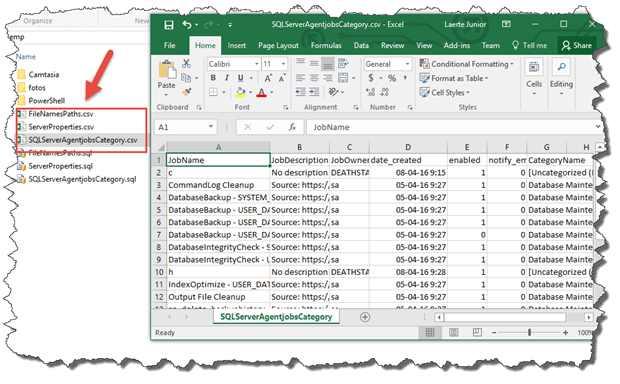Open the Add-ins tab
Screen dimensions: 620x384
(457, 45)
